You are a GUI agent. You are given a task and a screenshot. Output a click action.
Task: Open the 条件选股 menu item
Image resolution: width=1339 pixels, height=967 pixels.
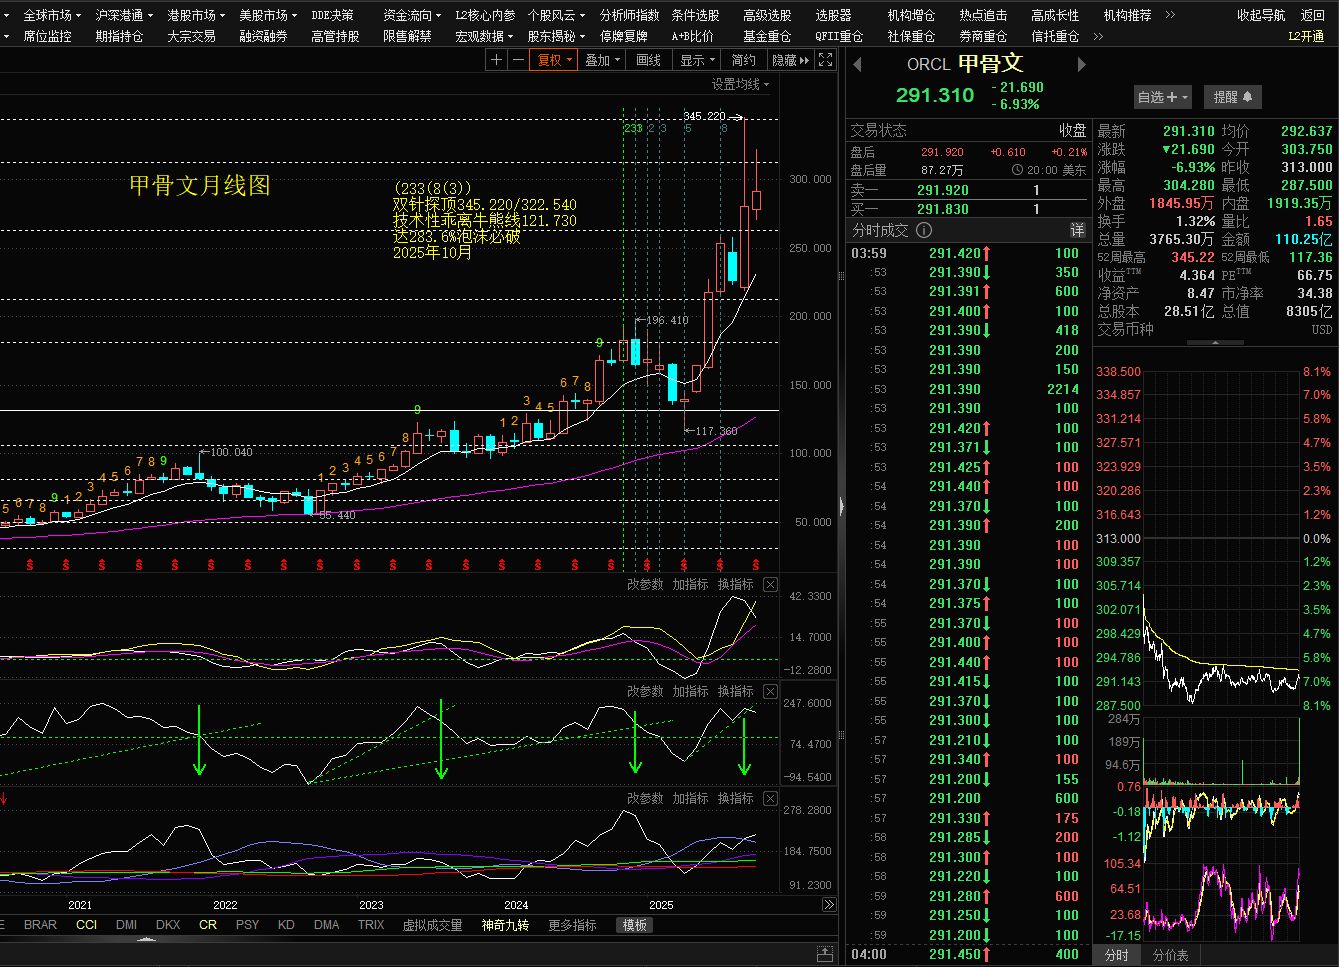695,15
